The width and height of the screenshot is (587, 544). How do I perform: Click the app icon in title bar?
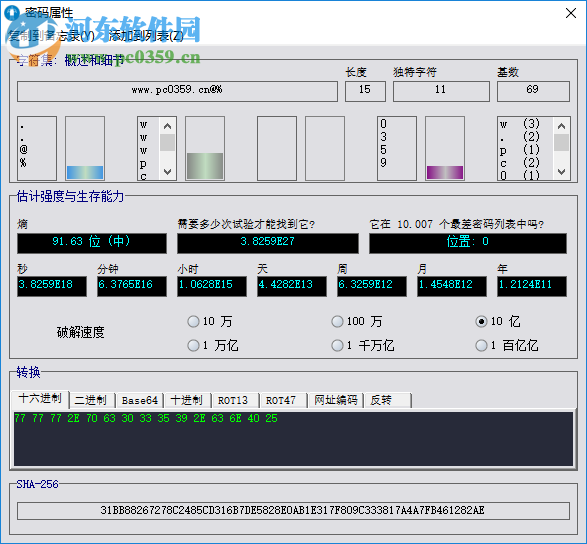[x=12, y=13]
